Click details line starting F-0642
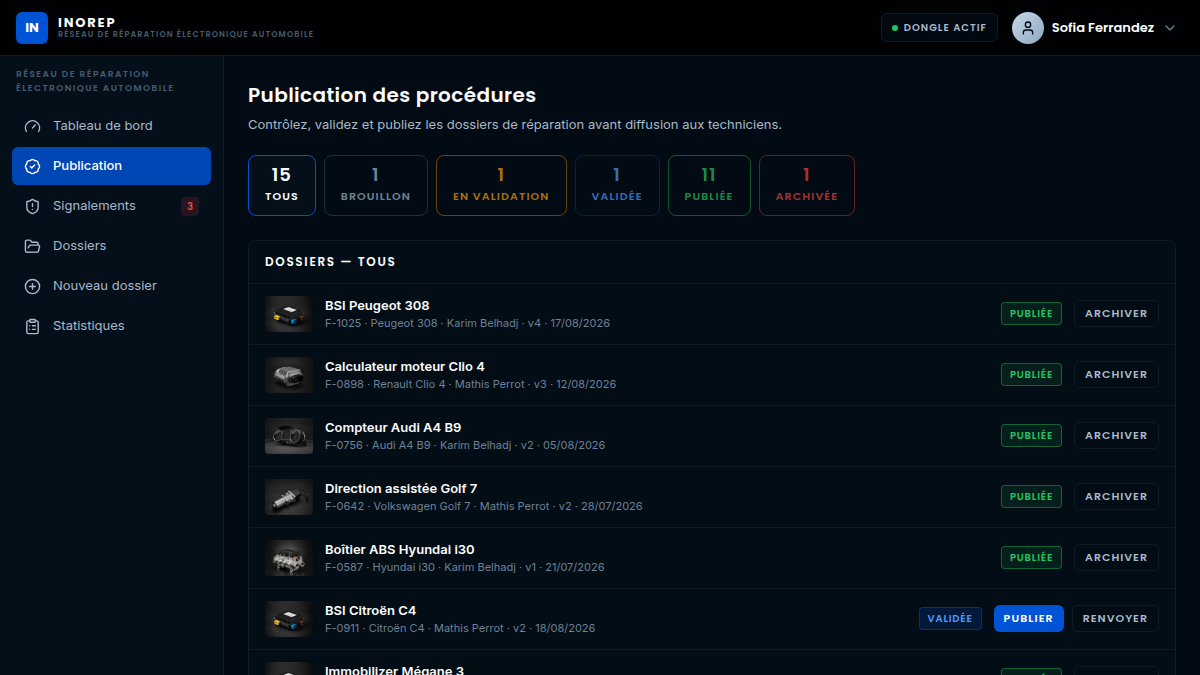This screenshot has height=675, width=1200. click(x=484, y=507)
